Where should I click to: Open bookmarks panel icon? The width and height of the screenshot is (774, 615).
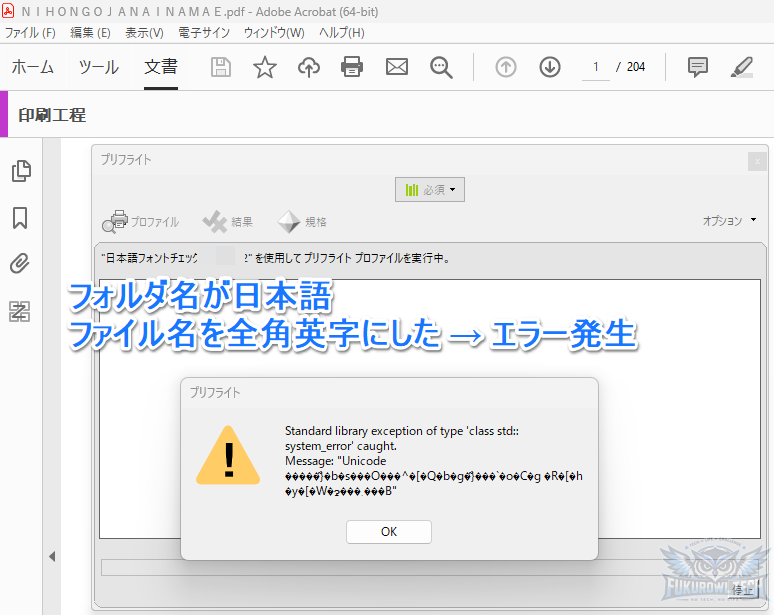(x=20, y=218)
